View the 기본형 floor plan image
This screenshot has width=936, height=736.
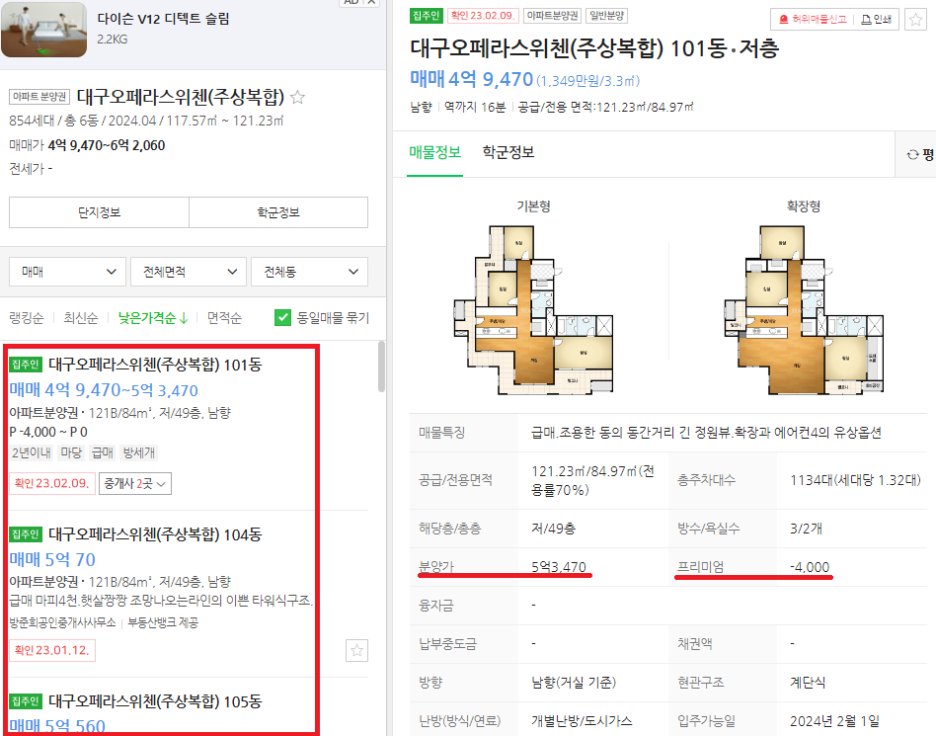coord(534,309)
